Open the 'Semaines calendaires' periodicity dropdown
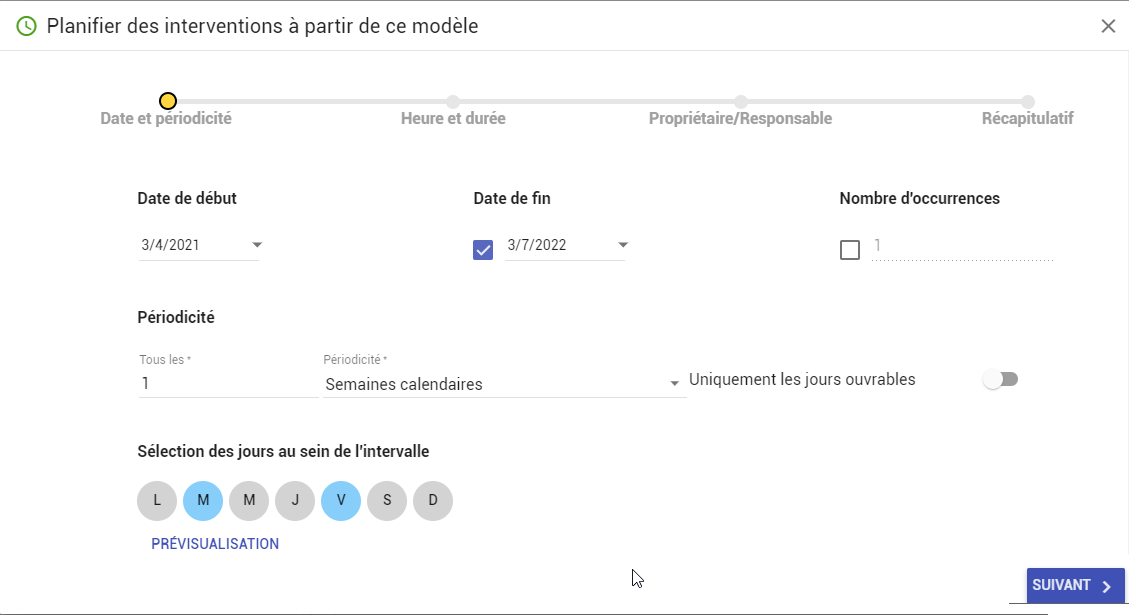The image size is (1129, 615). click(504, 384)
